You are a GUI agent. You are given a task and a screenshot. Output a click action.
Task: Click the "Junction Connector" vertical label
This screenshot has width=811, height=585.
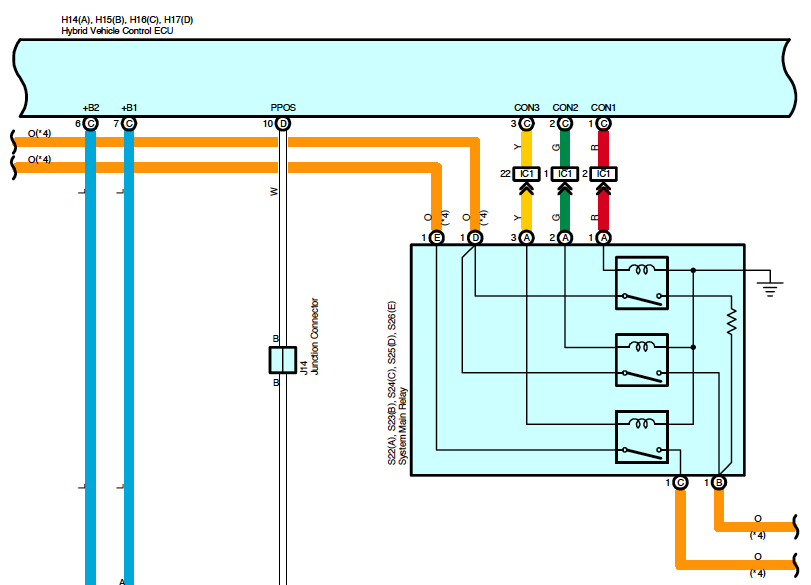[314, 336]
